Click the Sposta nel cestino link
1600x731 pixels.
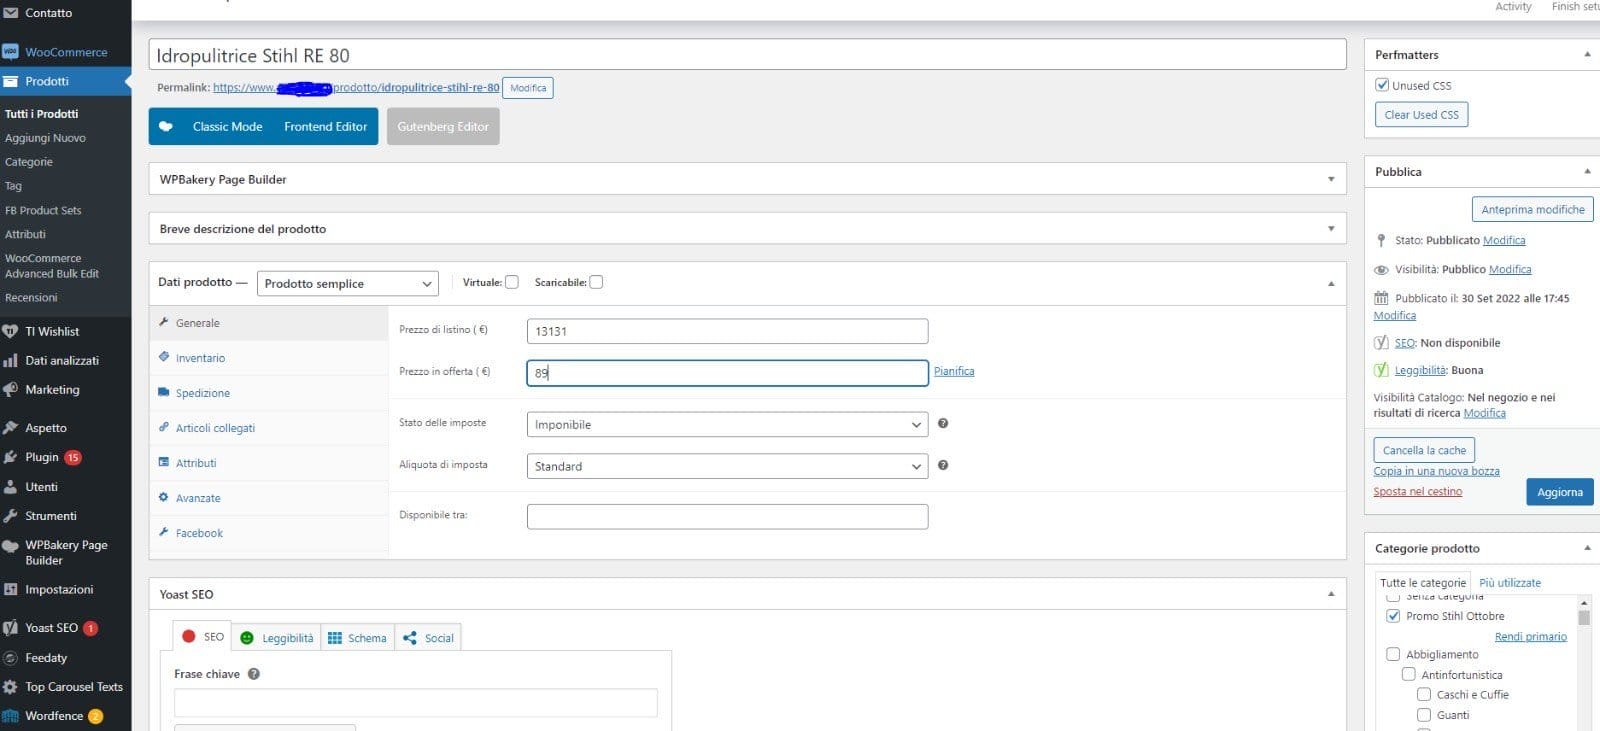1417,492
